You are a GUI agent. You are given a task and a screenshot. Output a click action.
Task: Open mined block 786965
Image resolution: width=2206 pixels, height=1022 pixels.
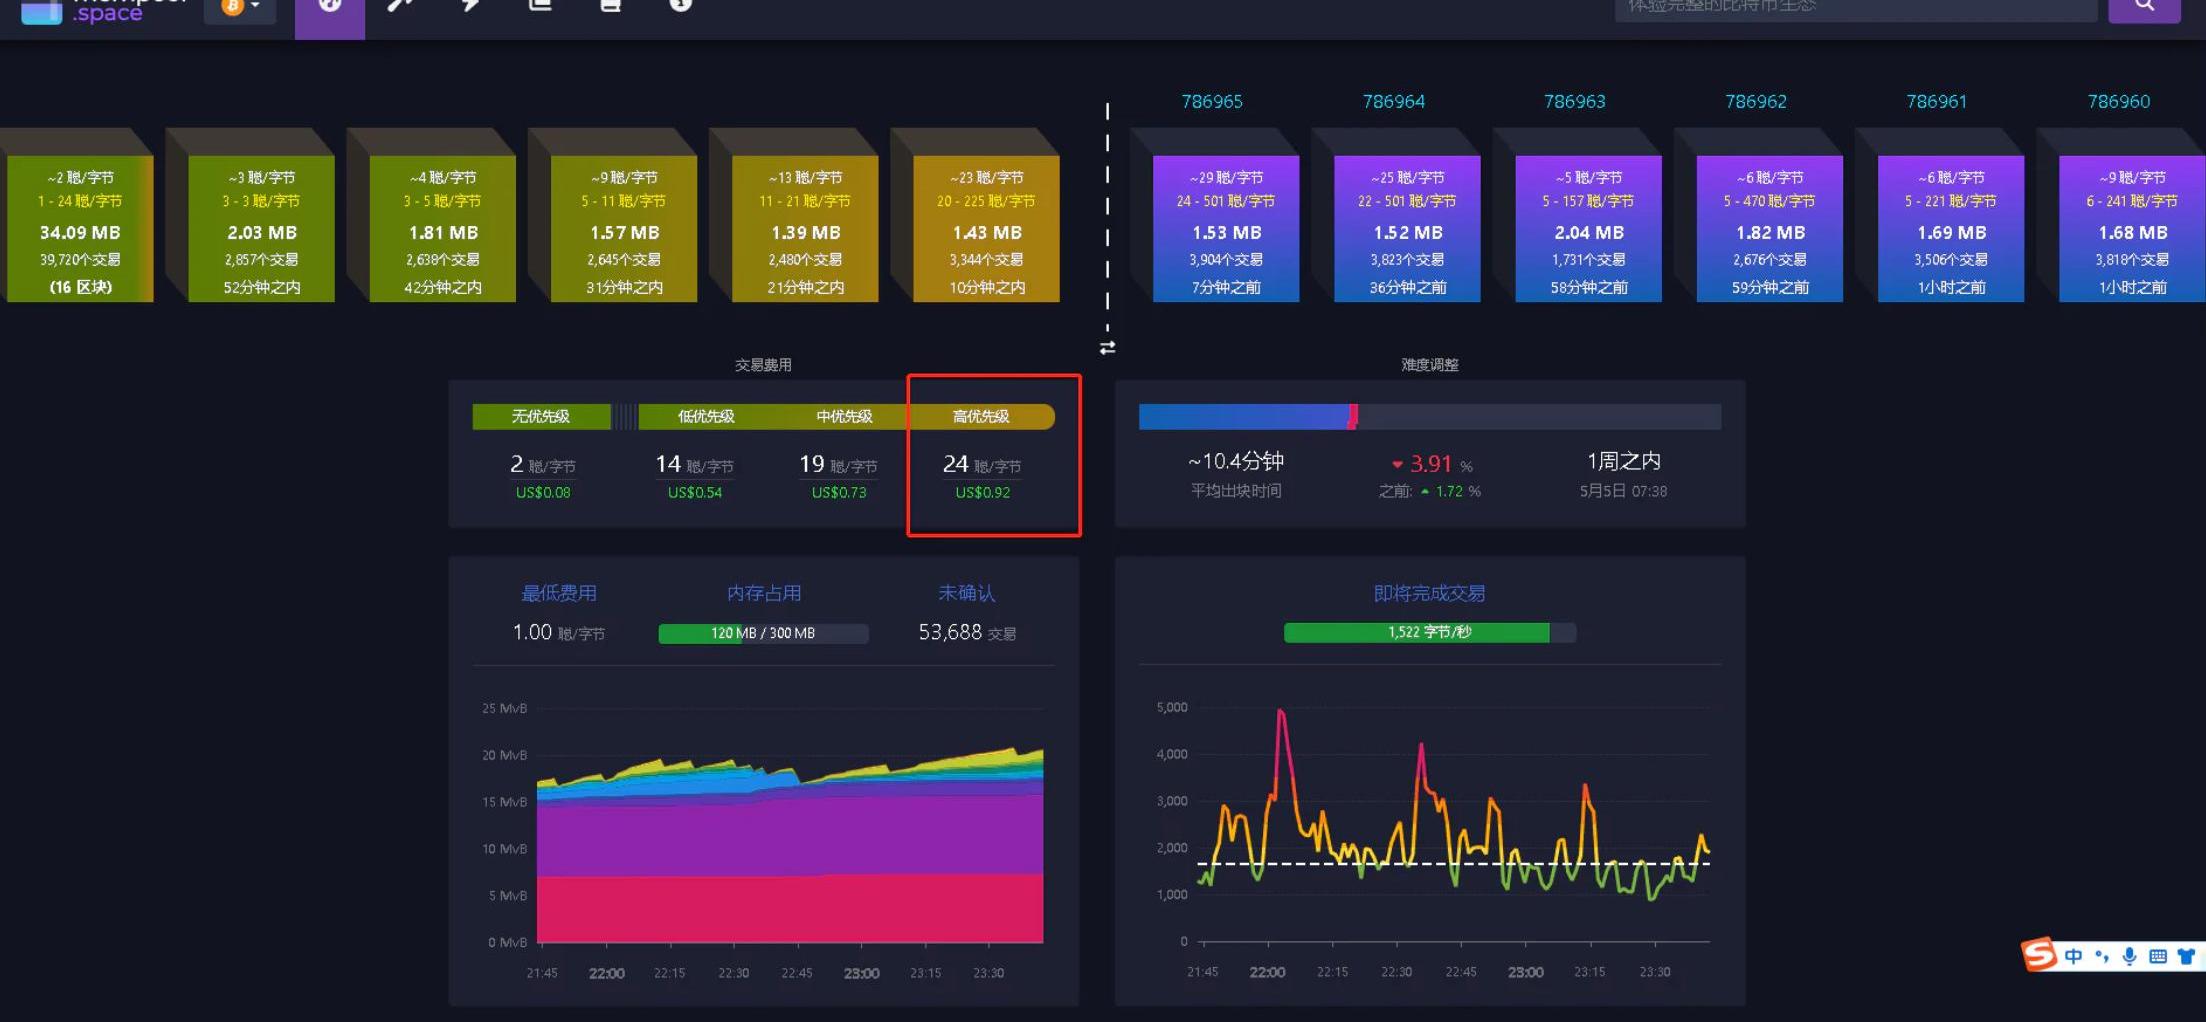point(1225,228)
